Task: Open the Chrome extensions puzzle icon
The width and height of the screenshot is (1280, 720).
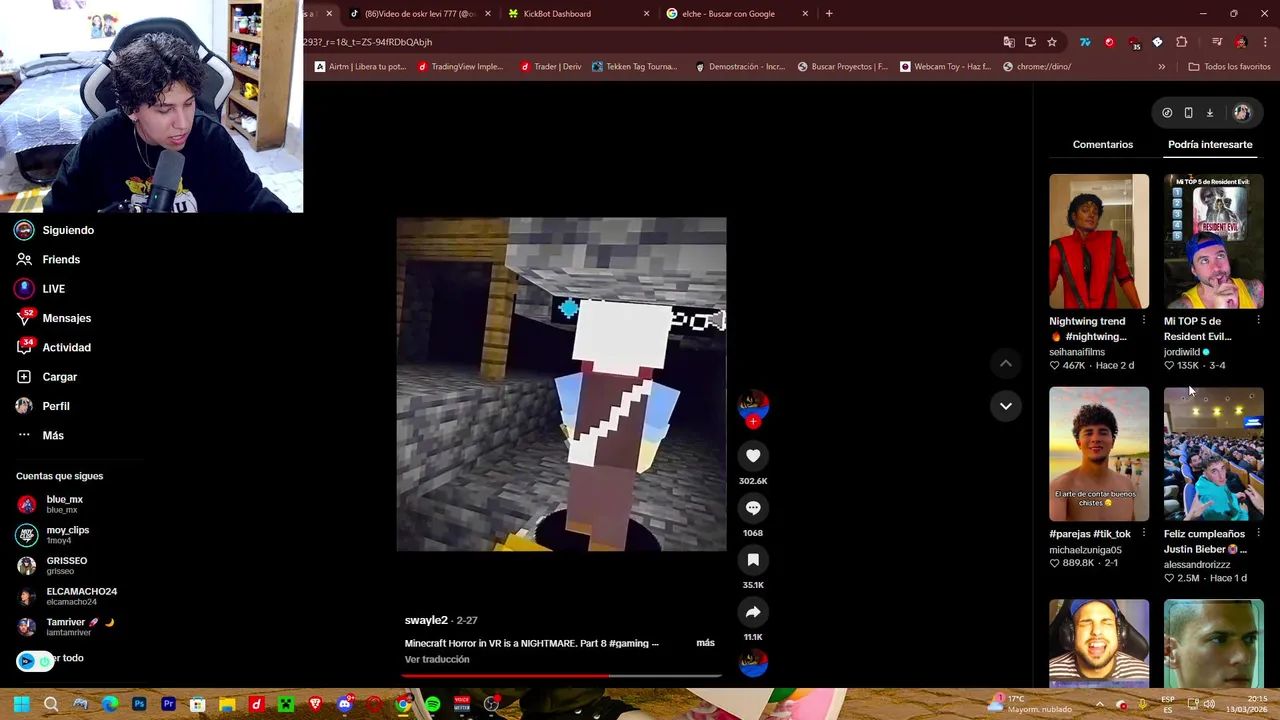Action: click(x=1182, y=42)
